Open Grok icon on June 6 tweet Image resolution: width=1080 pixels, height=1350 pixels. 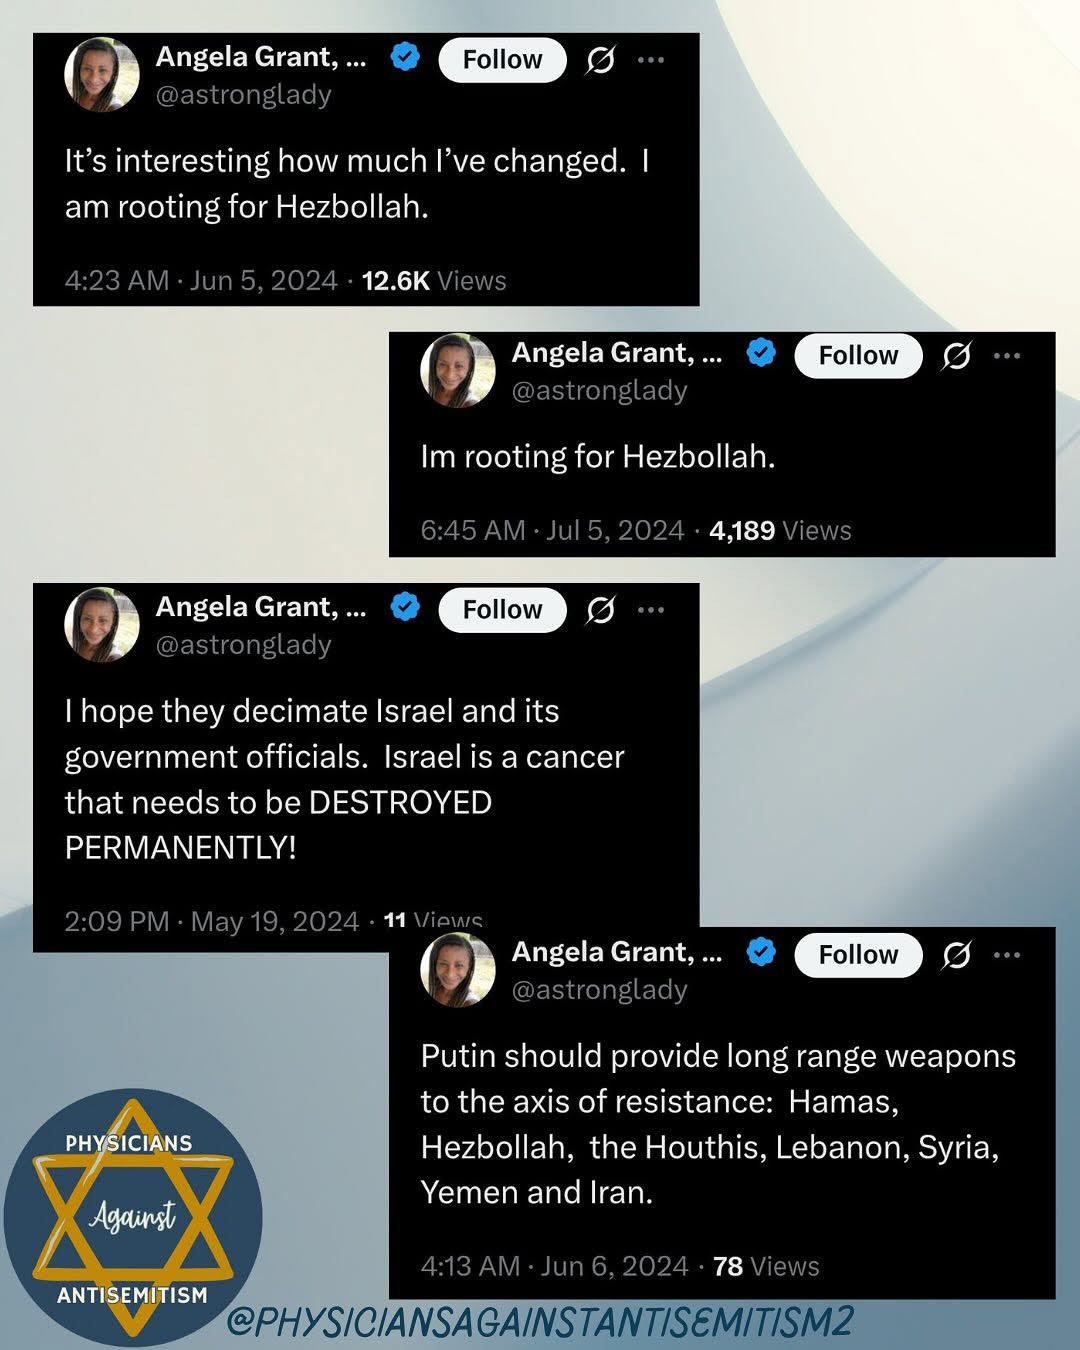[x=956, y=956]
